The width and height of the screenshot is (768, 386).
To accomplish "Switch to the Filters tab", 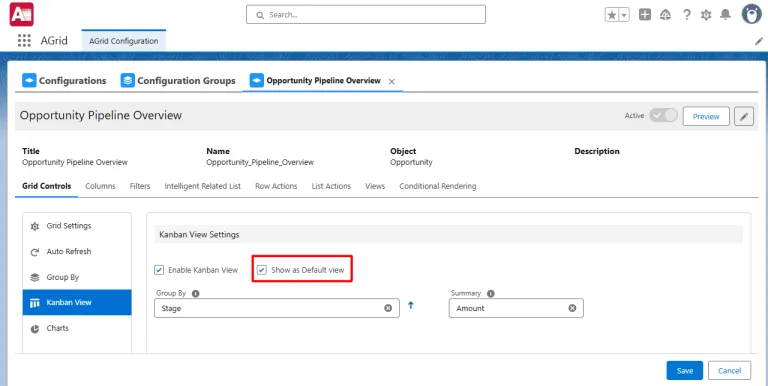I will (x=140, y=186).
